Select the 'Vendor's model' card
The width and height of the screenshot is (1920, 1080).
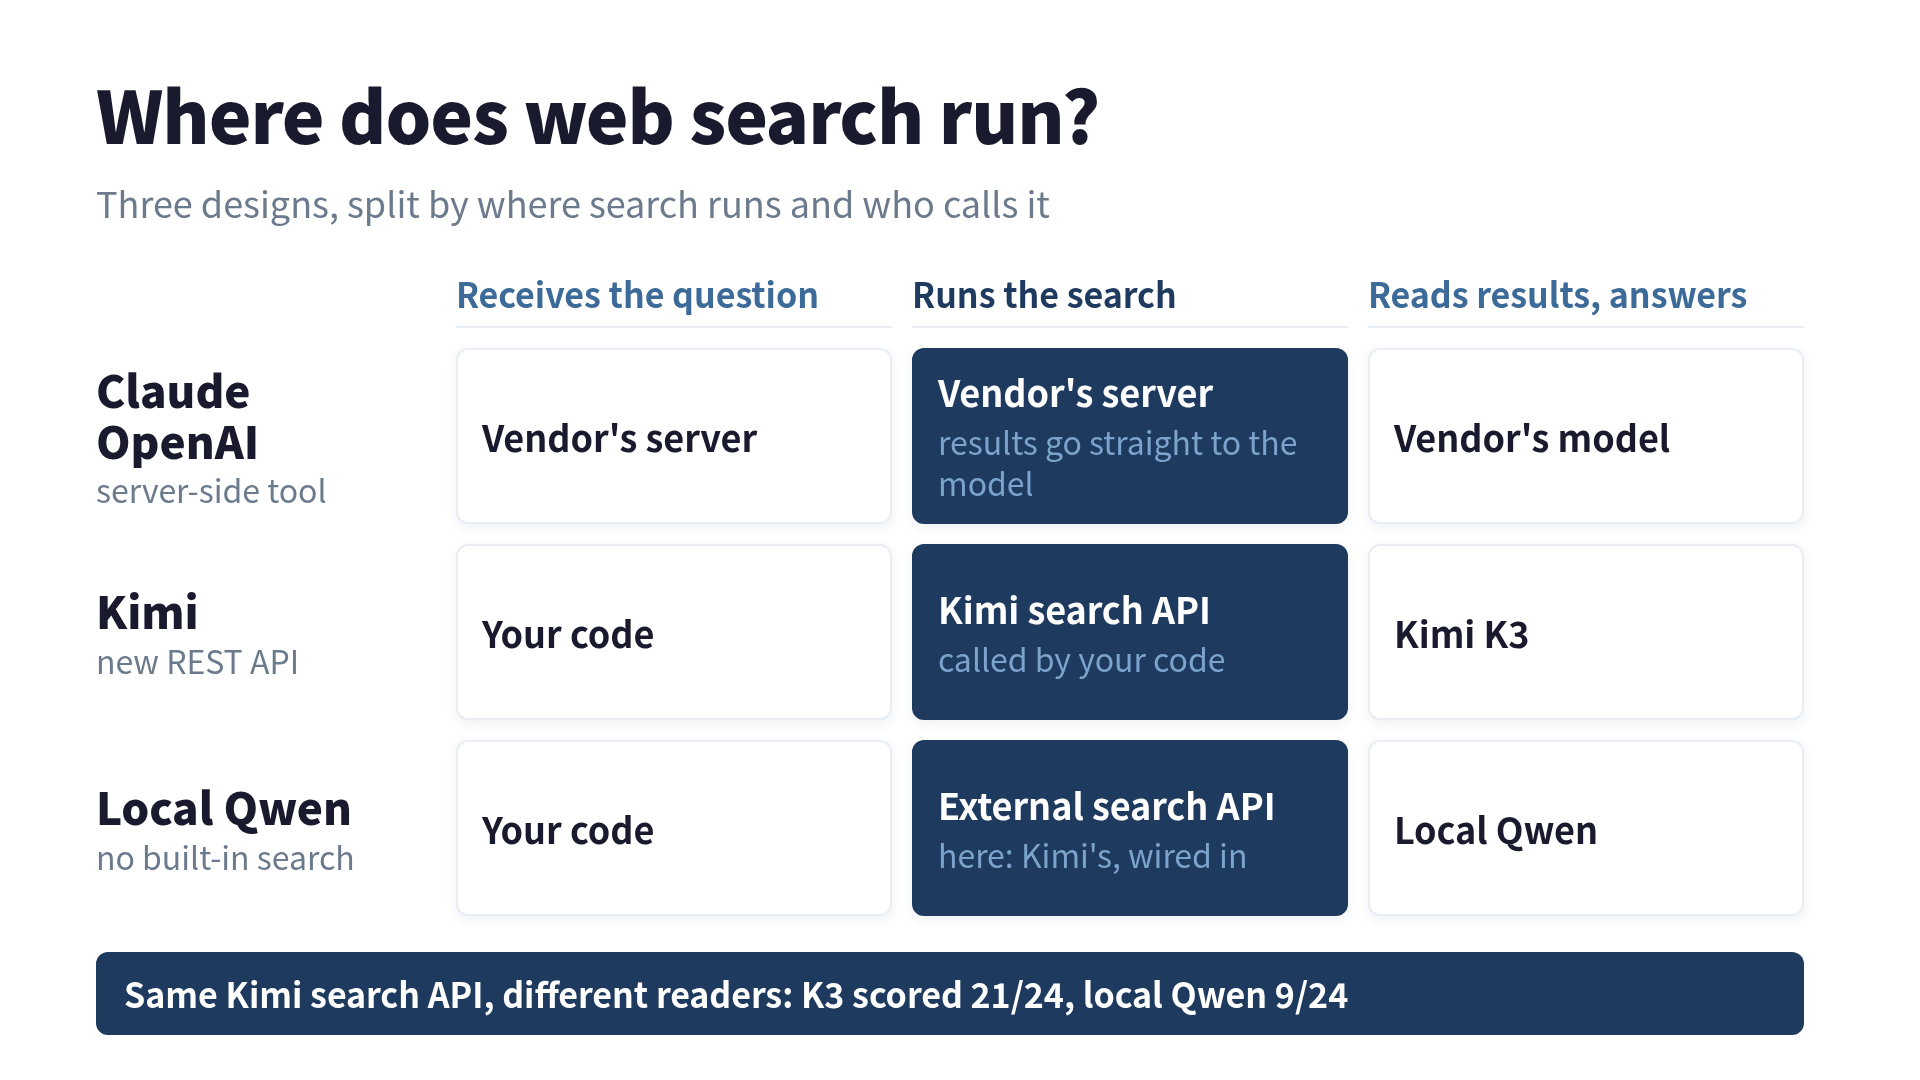[x=1586, y=436]
